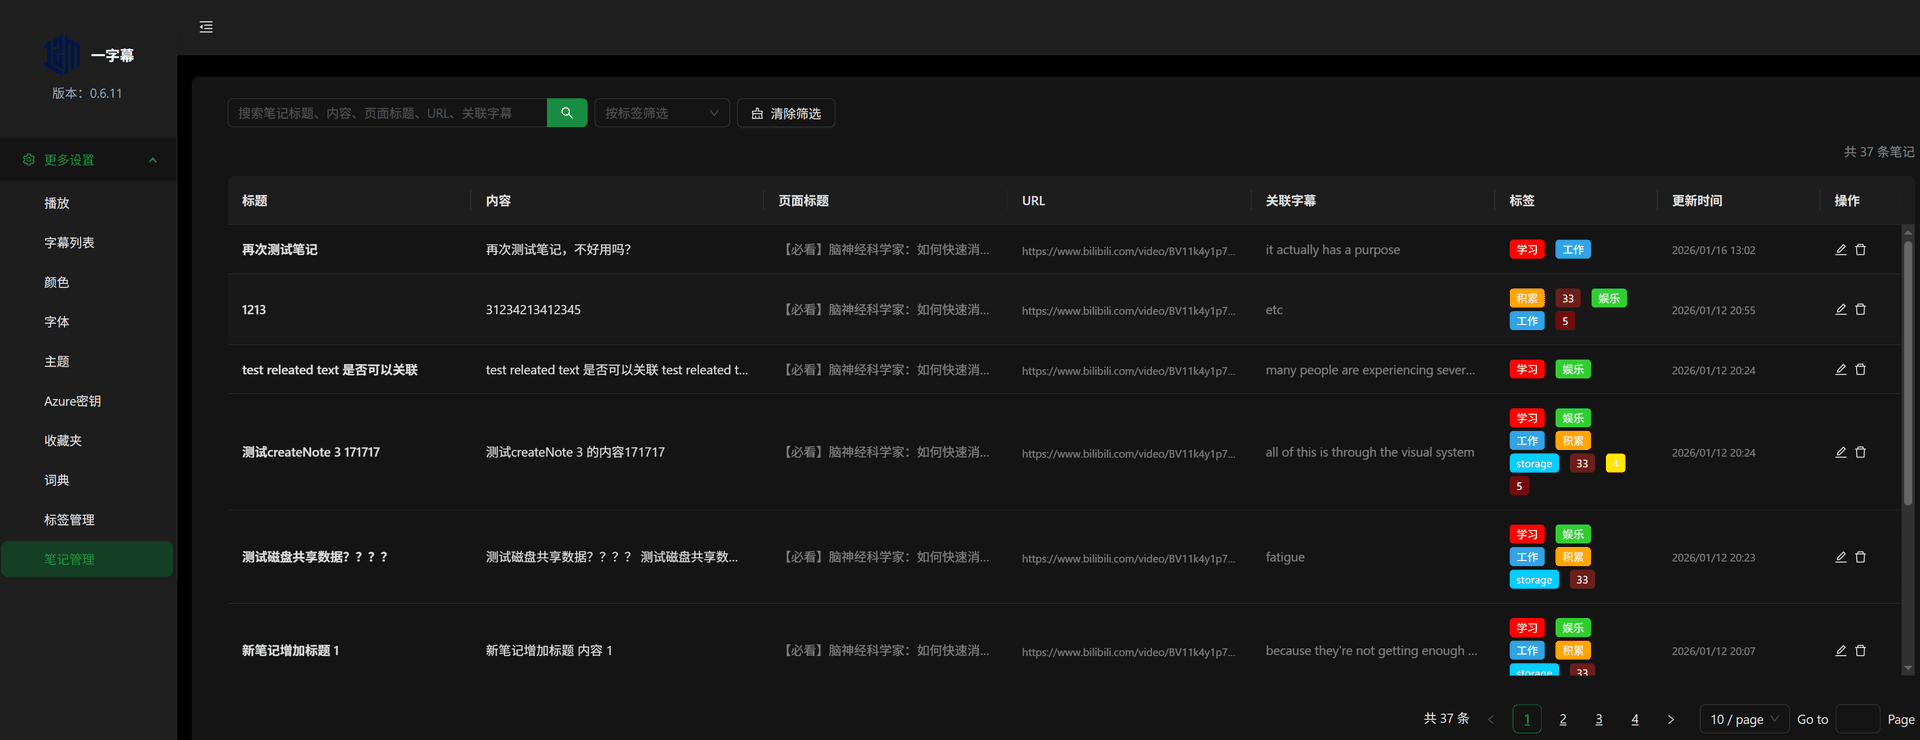Edit the 'test releated text' note
Image resolution: width=1920 pixels, height=740 pixels.
tap(1840, 370)
